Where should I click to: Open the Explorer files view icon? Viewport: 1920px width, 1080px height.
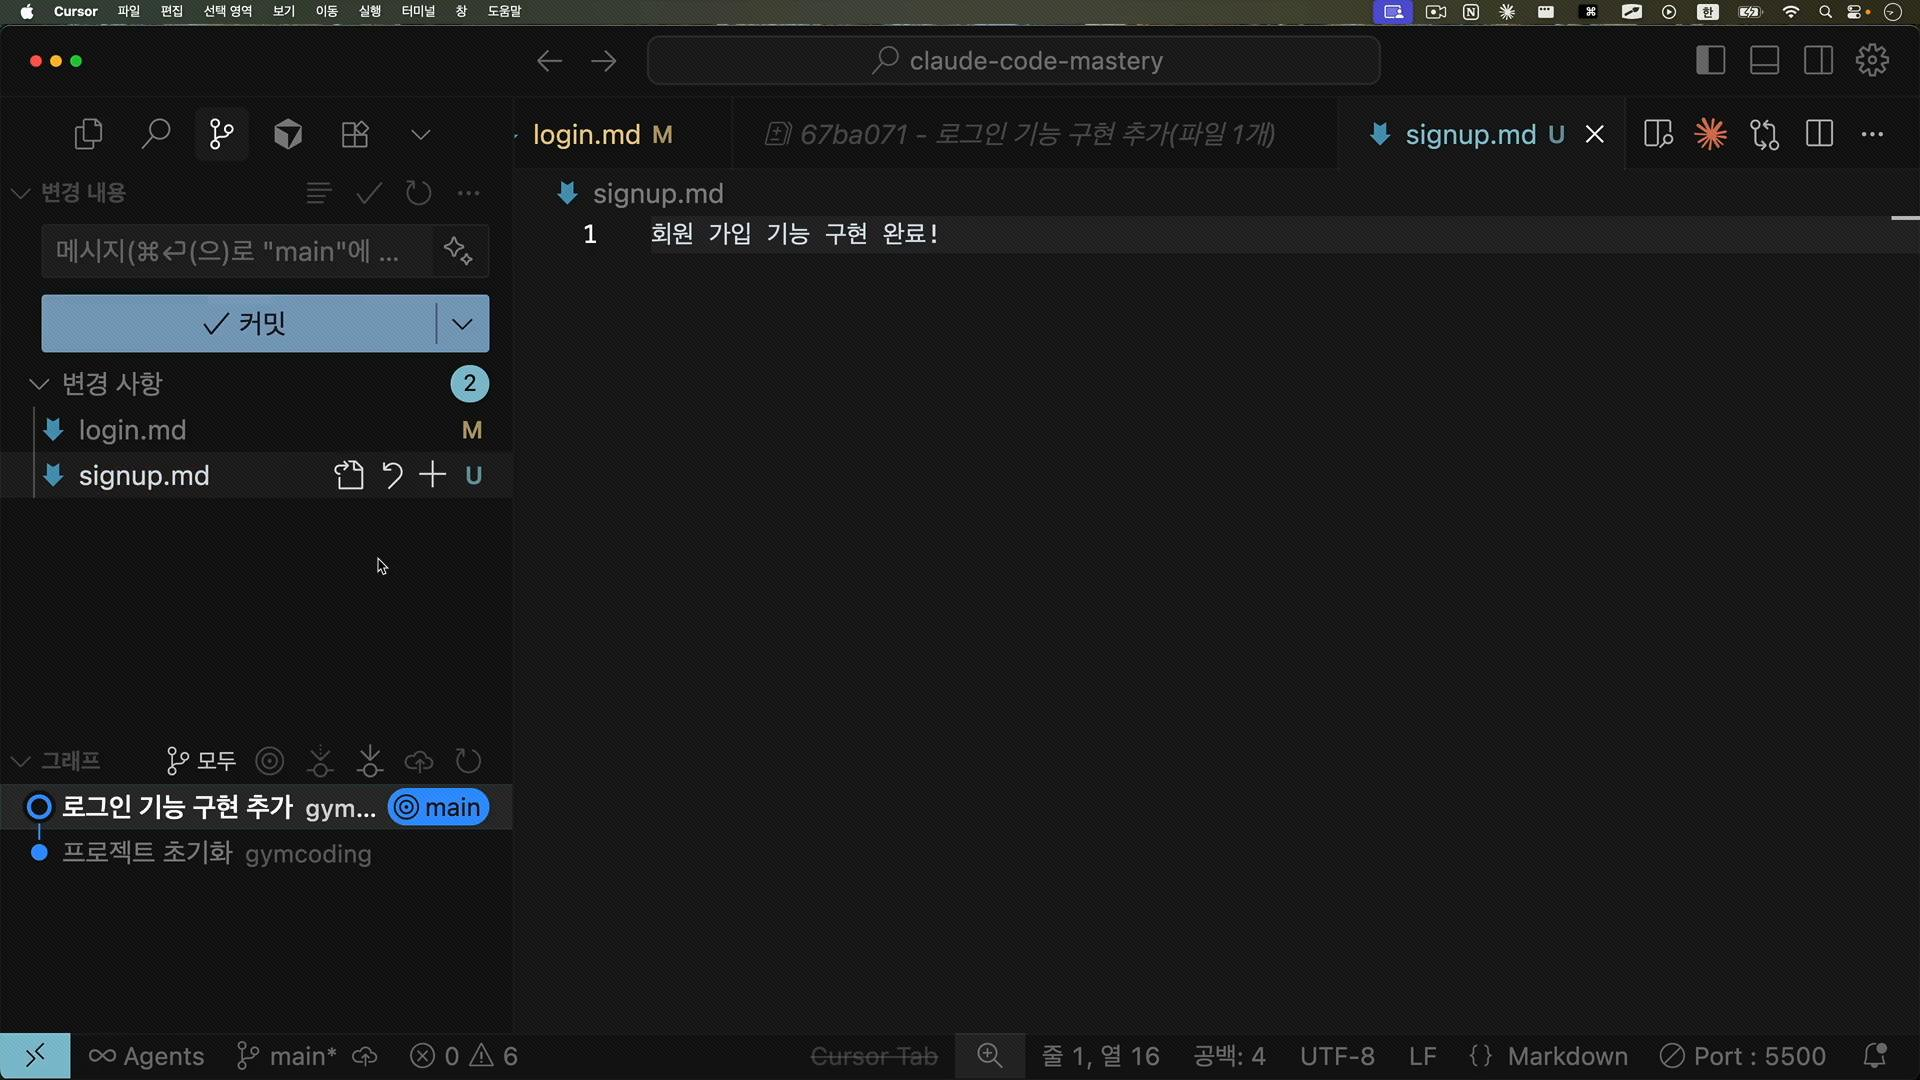pos(88,134)
